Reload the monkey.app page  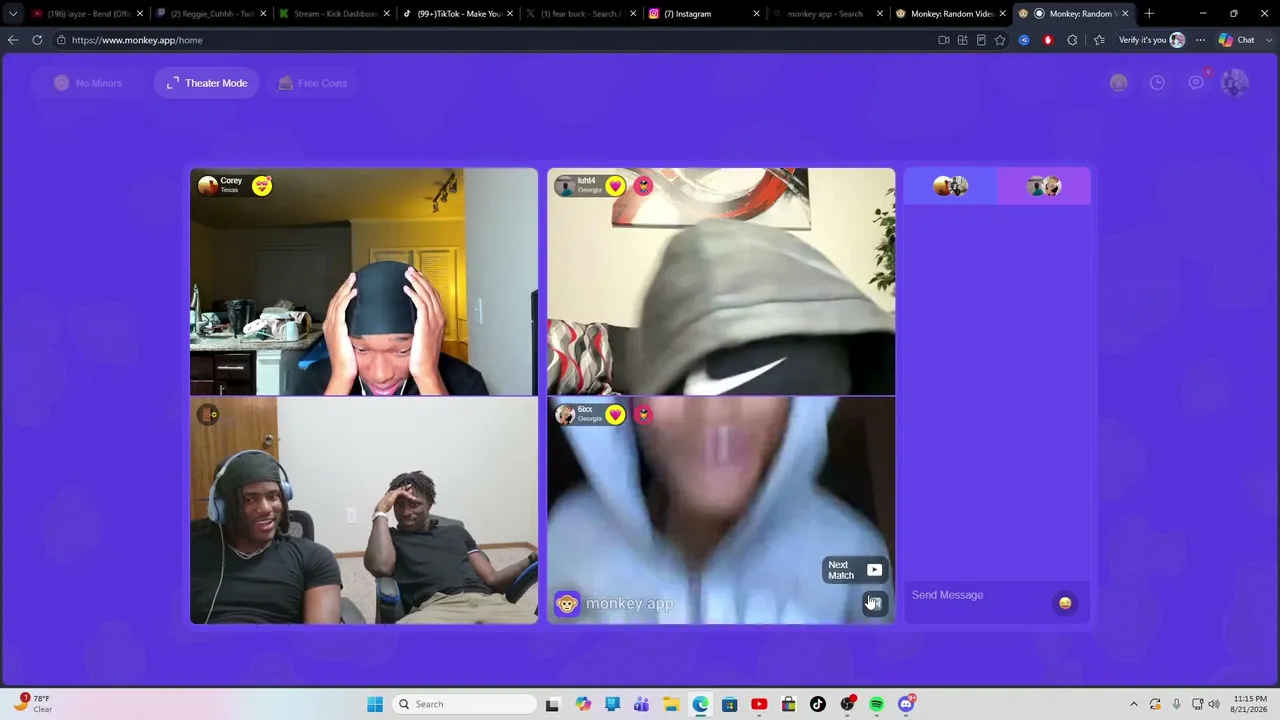point(37,40)
